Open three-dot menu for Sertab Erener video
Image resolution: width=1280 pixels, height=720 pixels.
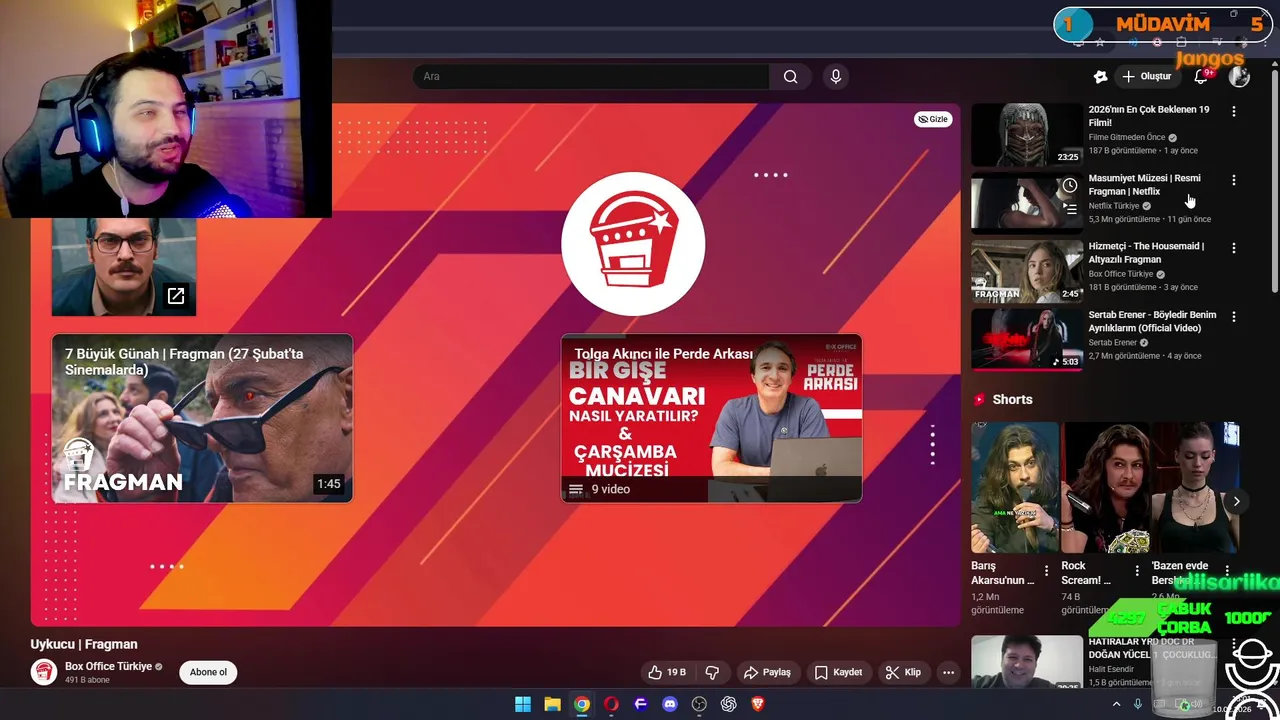pyautogui.click(x=1233, y=316)
